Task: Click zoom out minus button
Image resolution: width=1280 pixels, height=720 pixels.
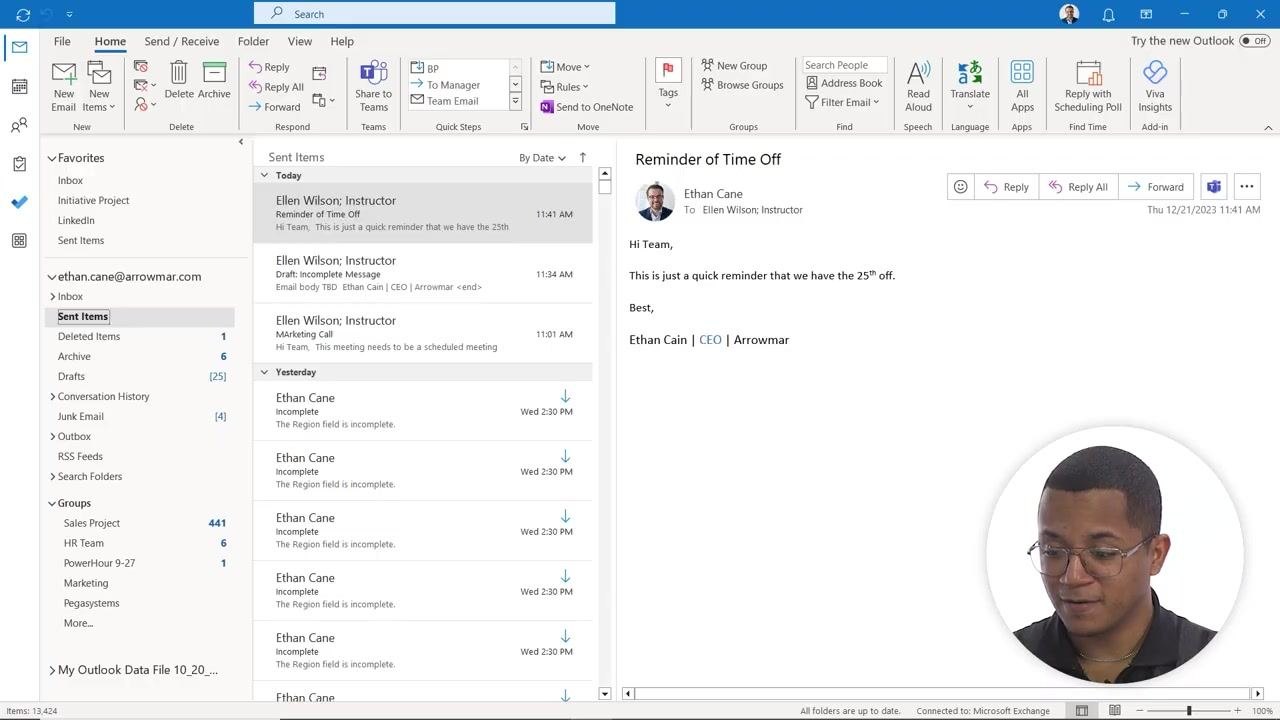Action: pyautogui.click(x=1140, y=711)
